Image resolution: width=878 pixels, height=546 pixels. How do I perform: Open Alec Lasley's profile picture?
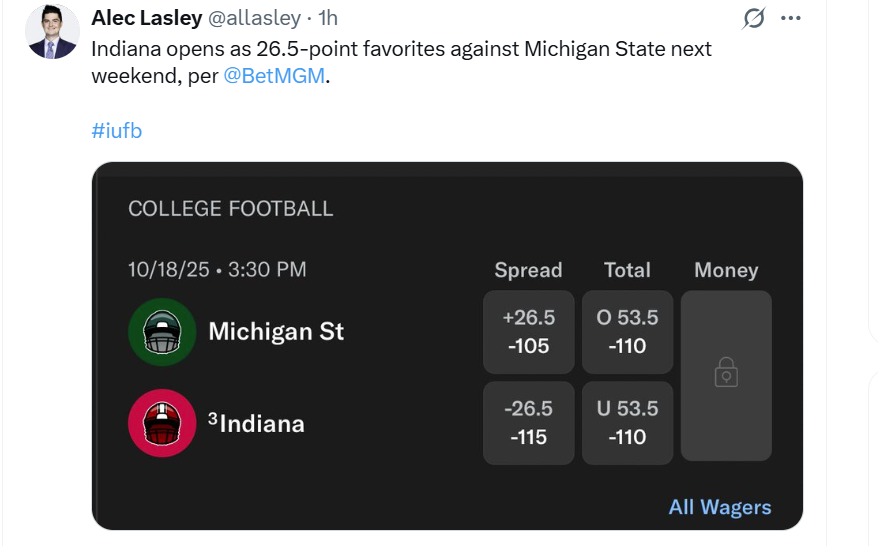[52, 31]
